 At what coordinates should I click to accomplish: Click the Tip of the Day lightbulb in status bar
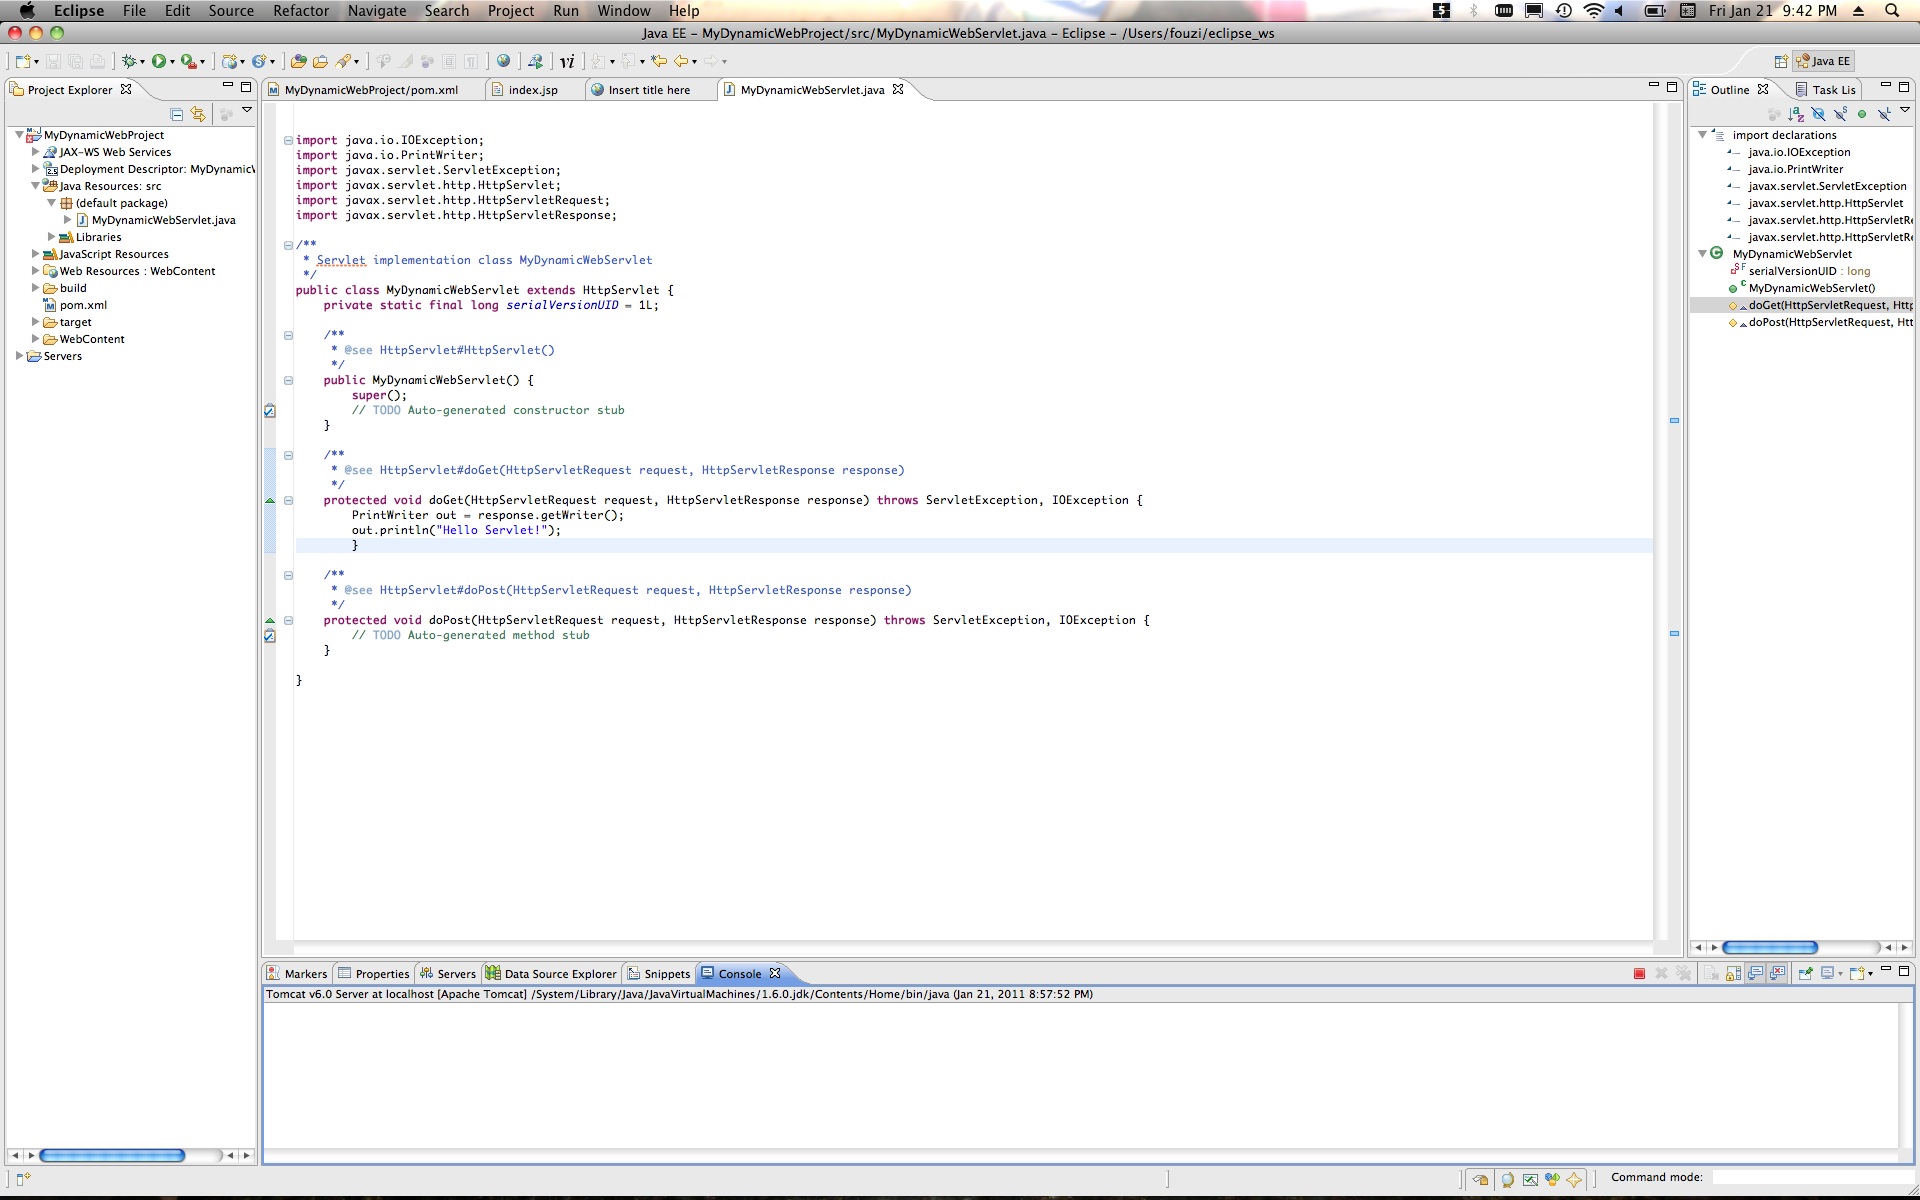point(1507,1180)
